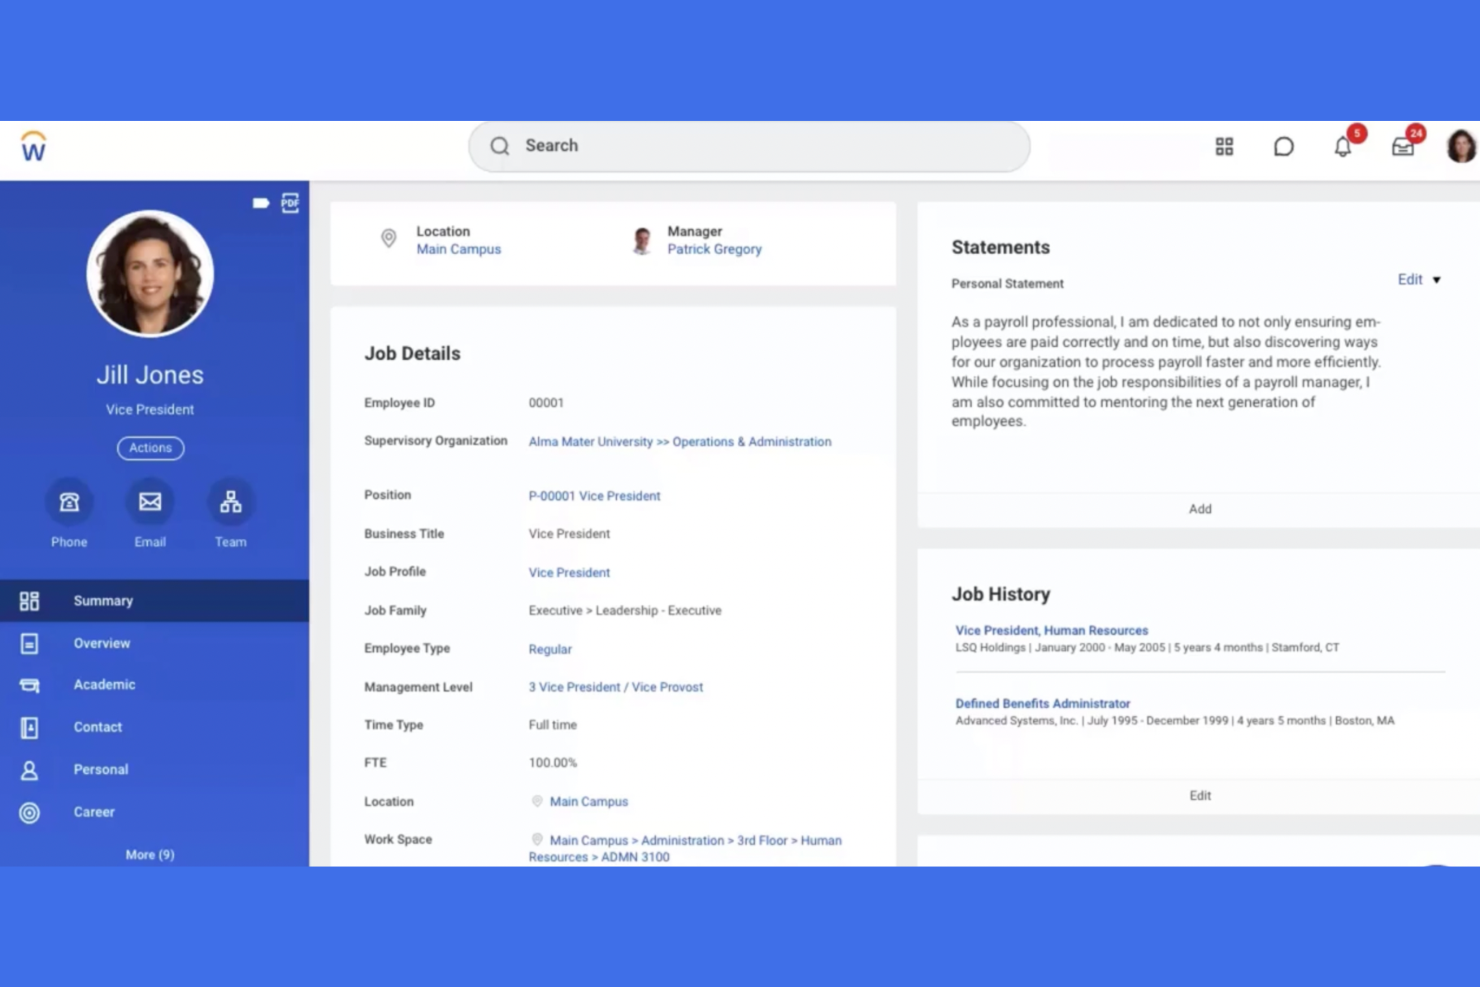Open the Career sidebar tab
Screen dimensions: 1480x987
[x=154, y=812]
